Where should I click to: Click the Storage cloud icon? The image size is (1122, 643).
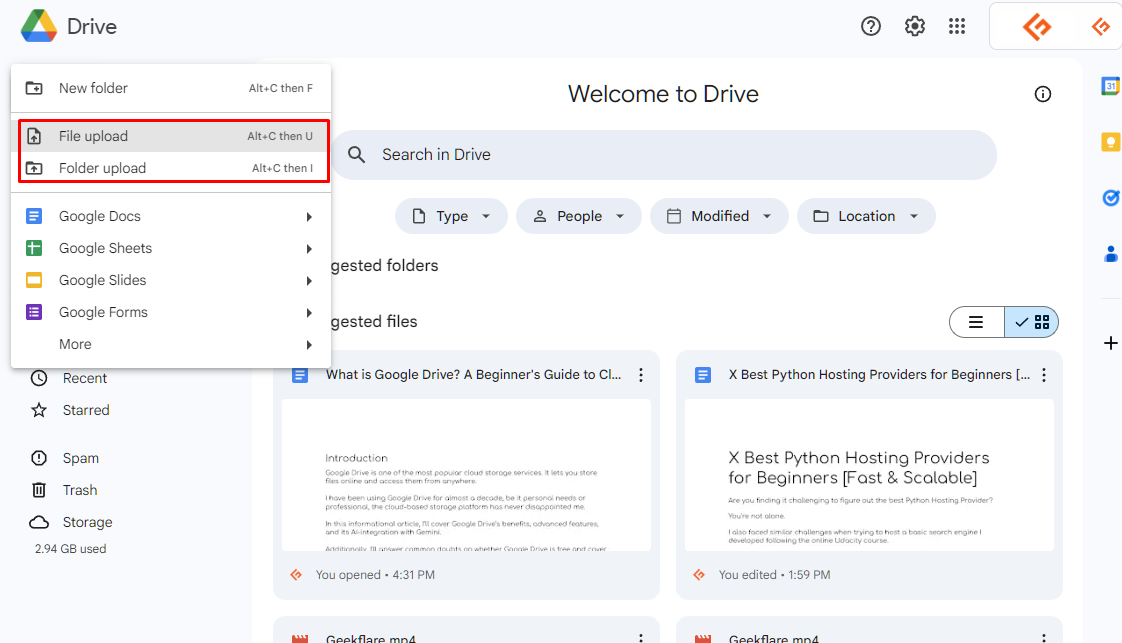pos(39,522)
